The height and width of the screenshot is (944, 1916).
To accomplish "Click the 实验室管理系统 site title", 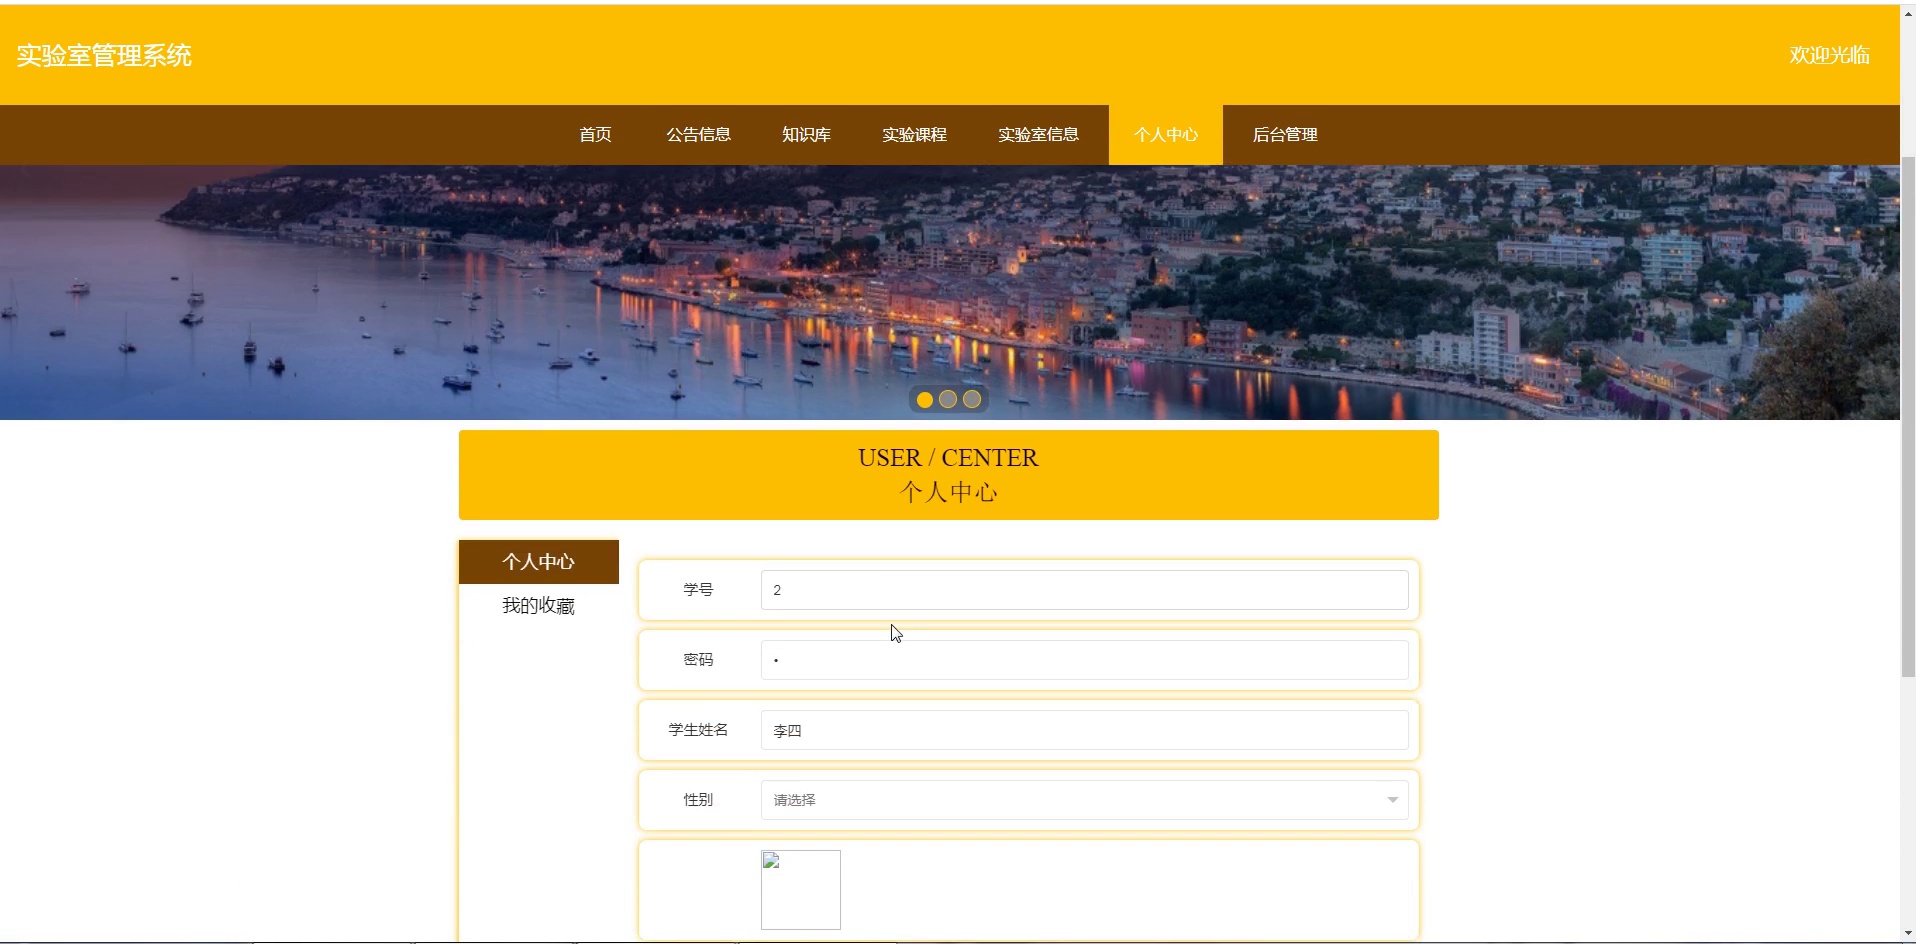I will pos(104,55).
